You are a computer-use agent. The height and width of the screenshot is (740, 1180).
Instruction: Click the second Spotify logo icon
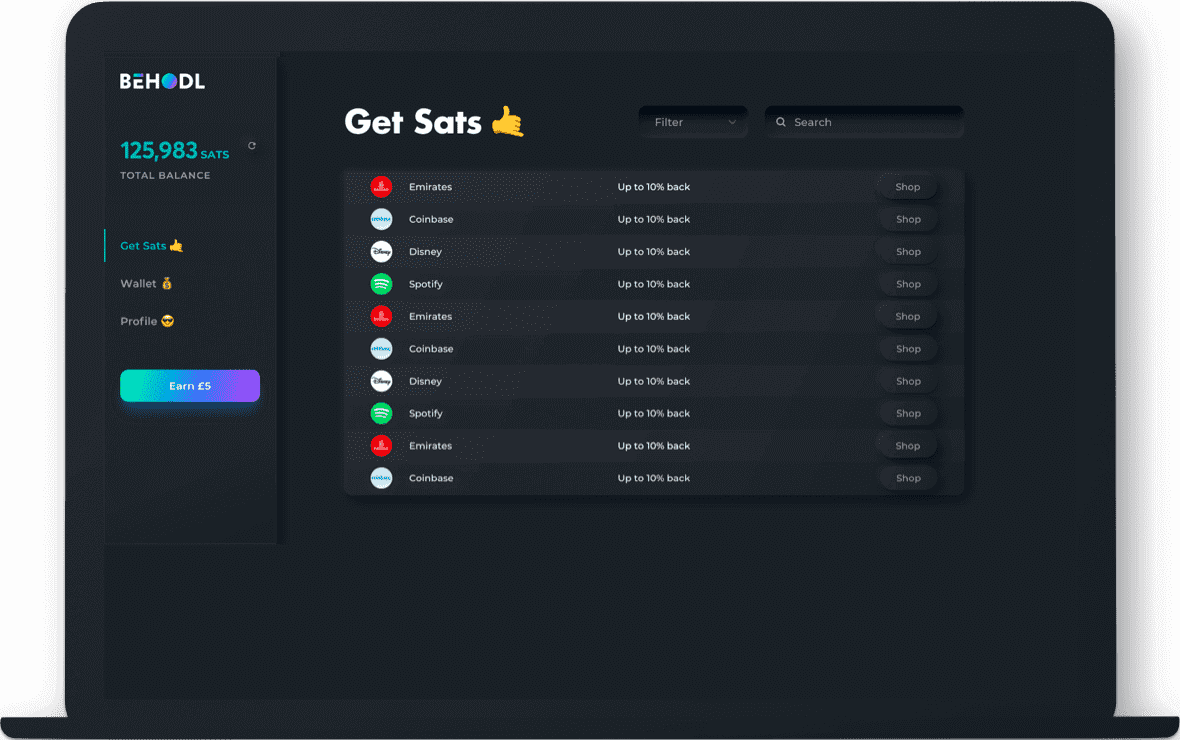point(382,413)
